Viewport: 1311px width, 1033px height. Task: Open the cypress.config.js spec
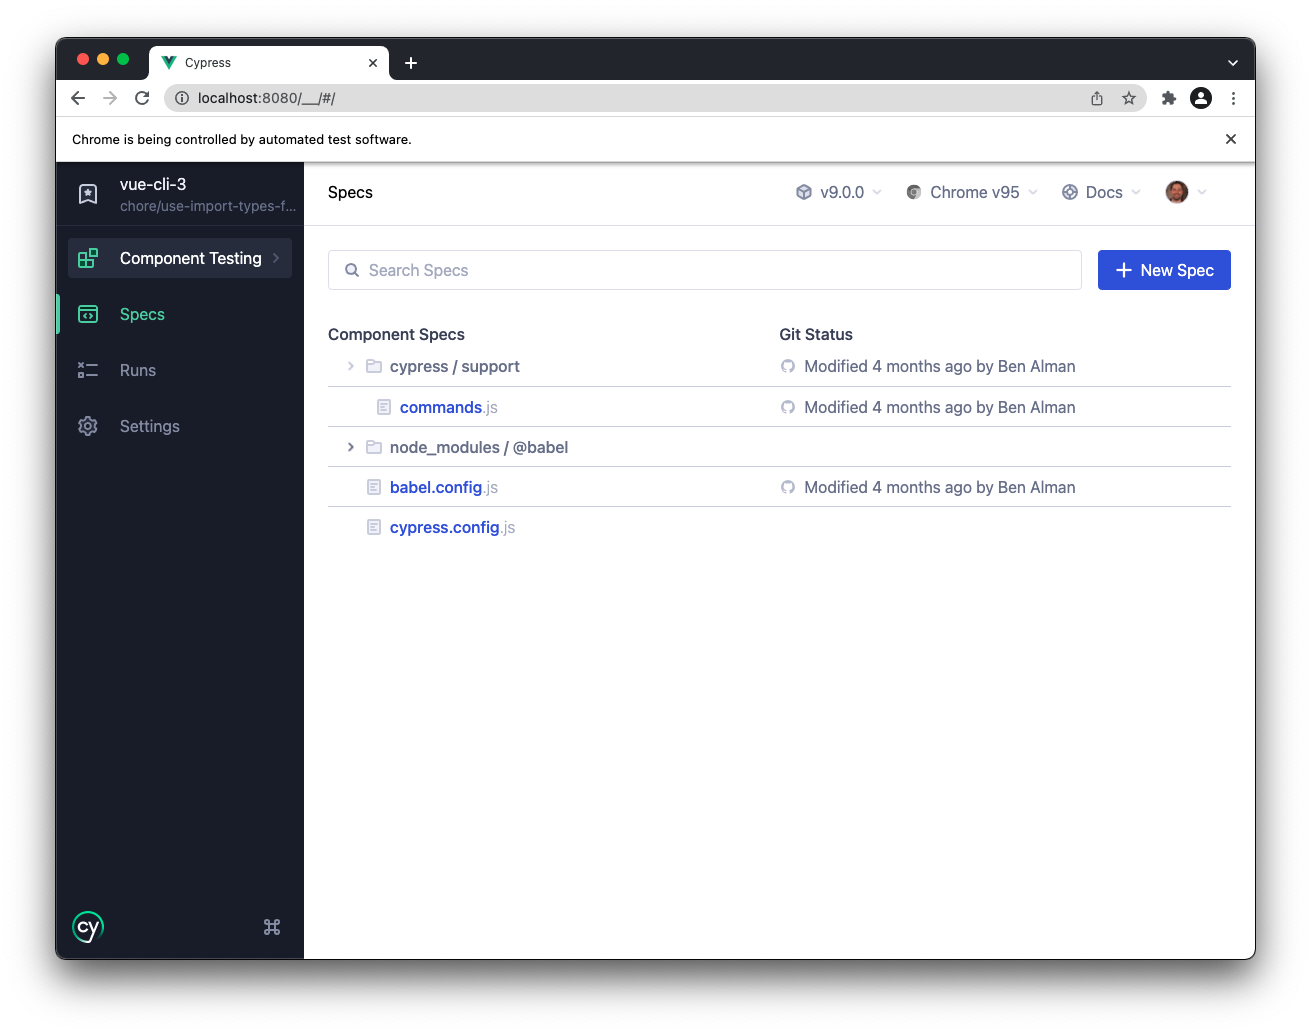(x=452, y=527)
